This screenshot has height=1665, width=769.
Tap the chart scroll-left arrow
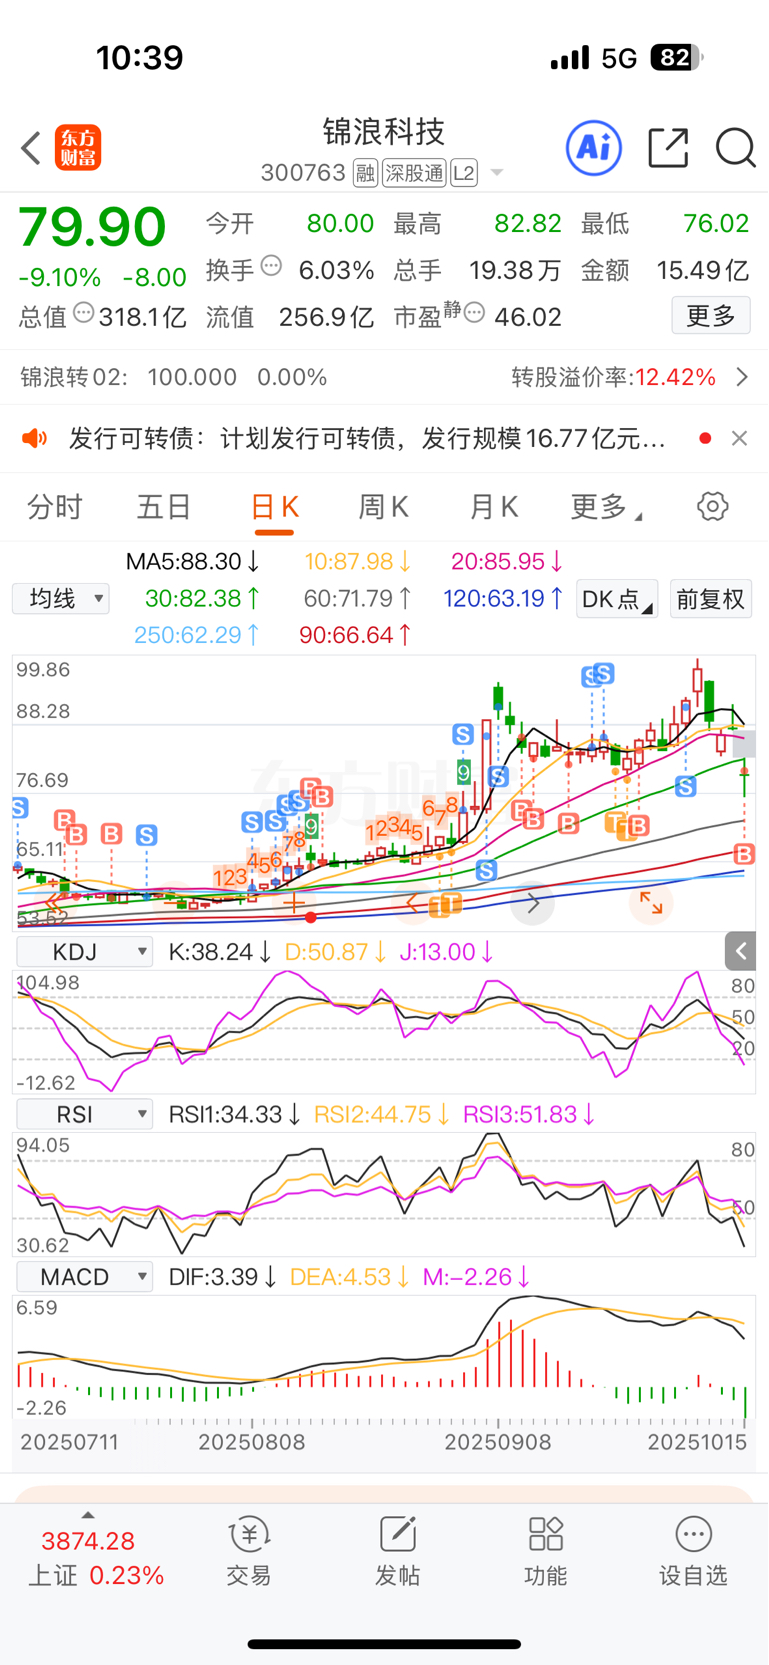click(x=413, y=903)
